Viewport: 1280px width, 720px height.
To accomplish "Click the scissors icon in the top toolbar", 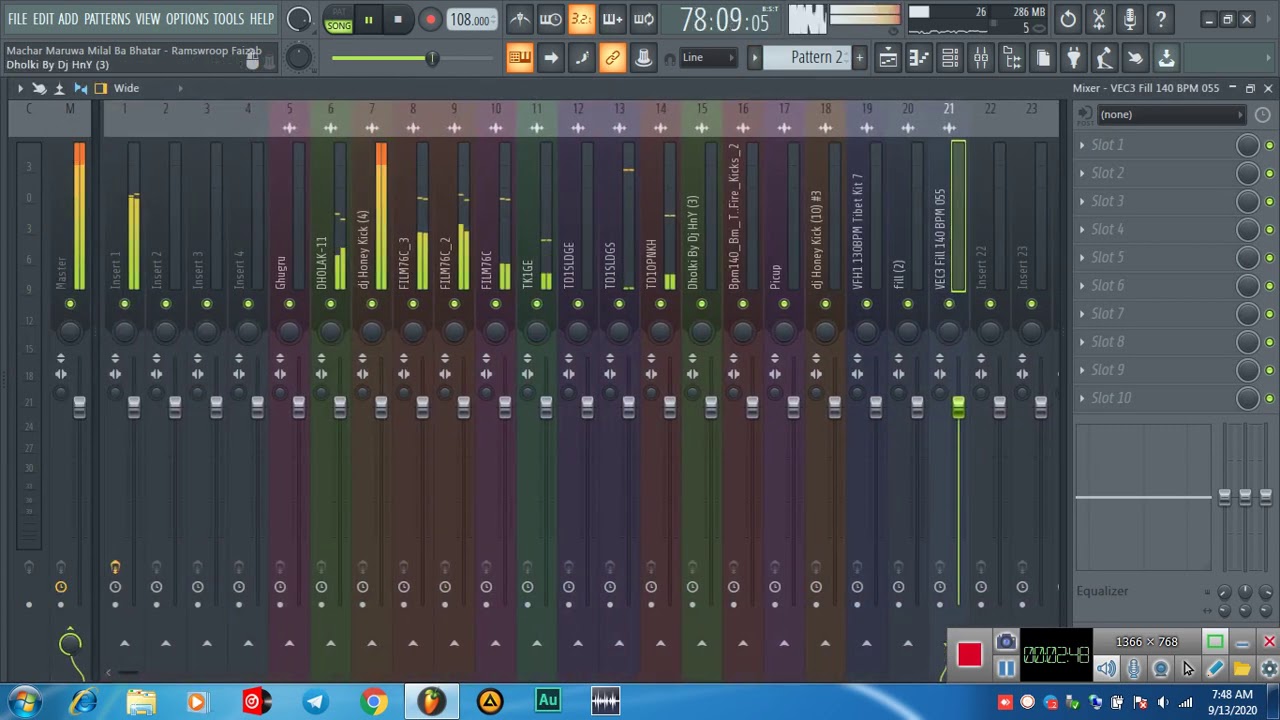I will pyautogui.click(x=1099, y=19).
